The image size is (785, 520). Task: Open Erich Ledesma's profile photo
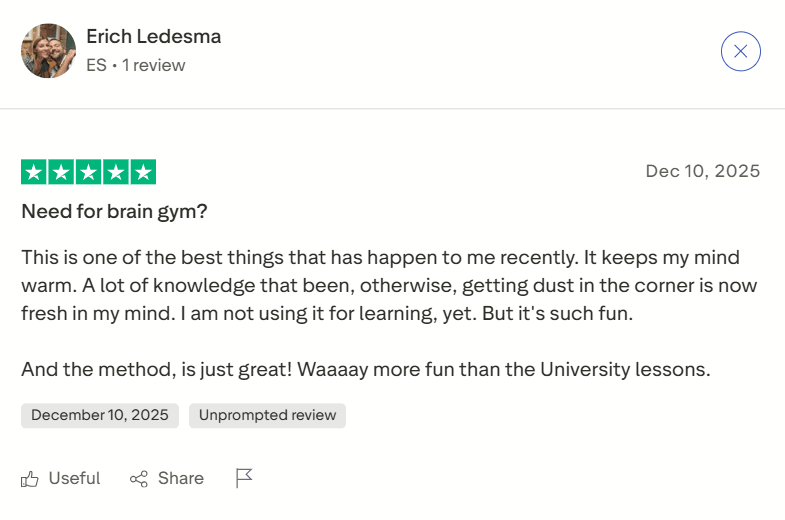tap(48, 51)
